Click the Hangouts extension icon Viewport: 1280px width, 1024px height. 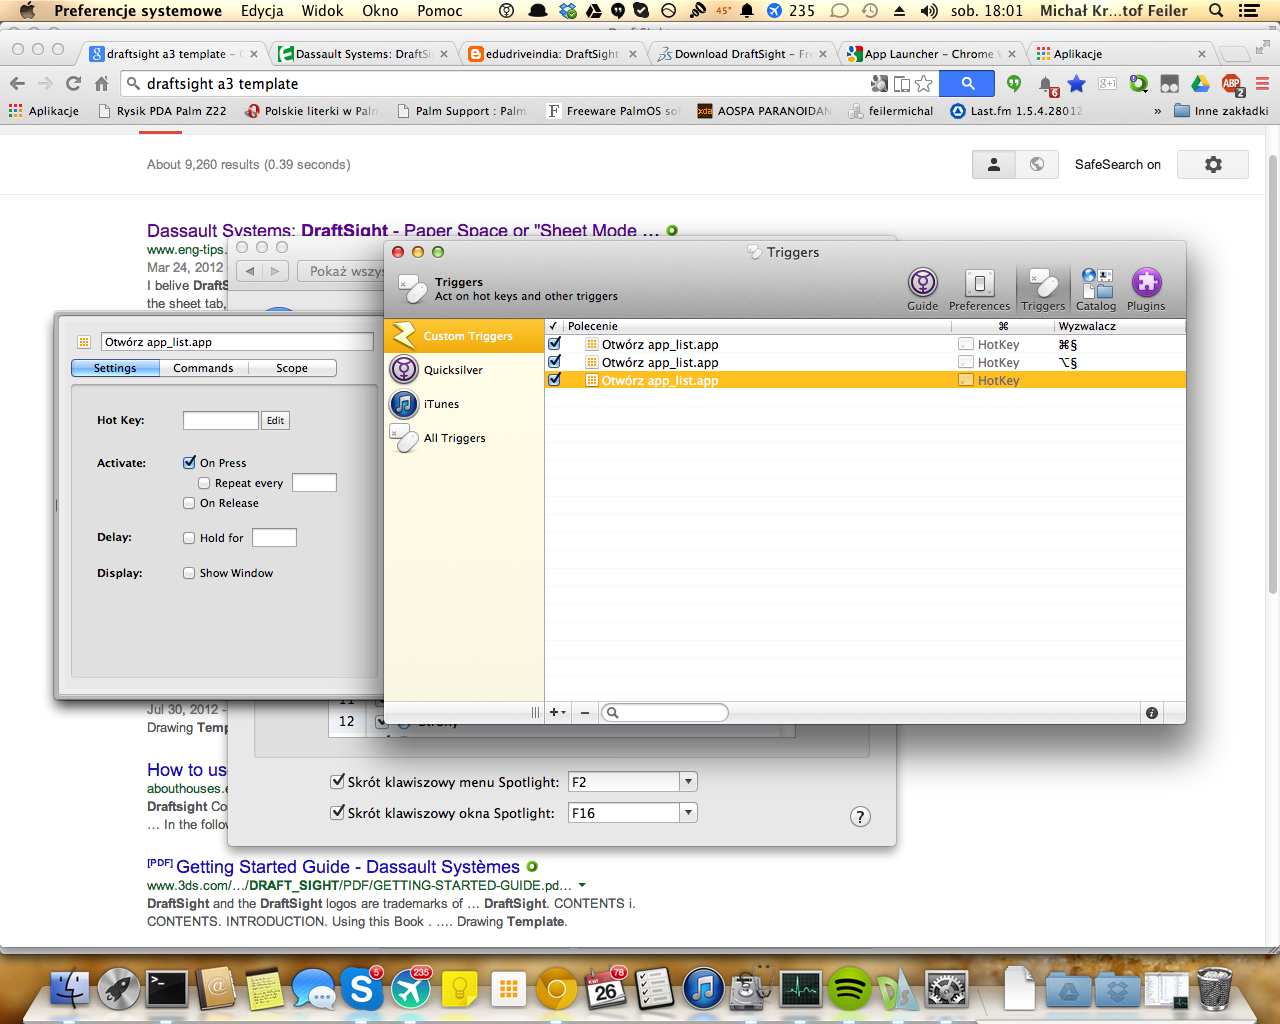point(1014,84)
